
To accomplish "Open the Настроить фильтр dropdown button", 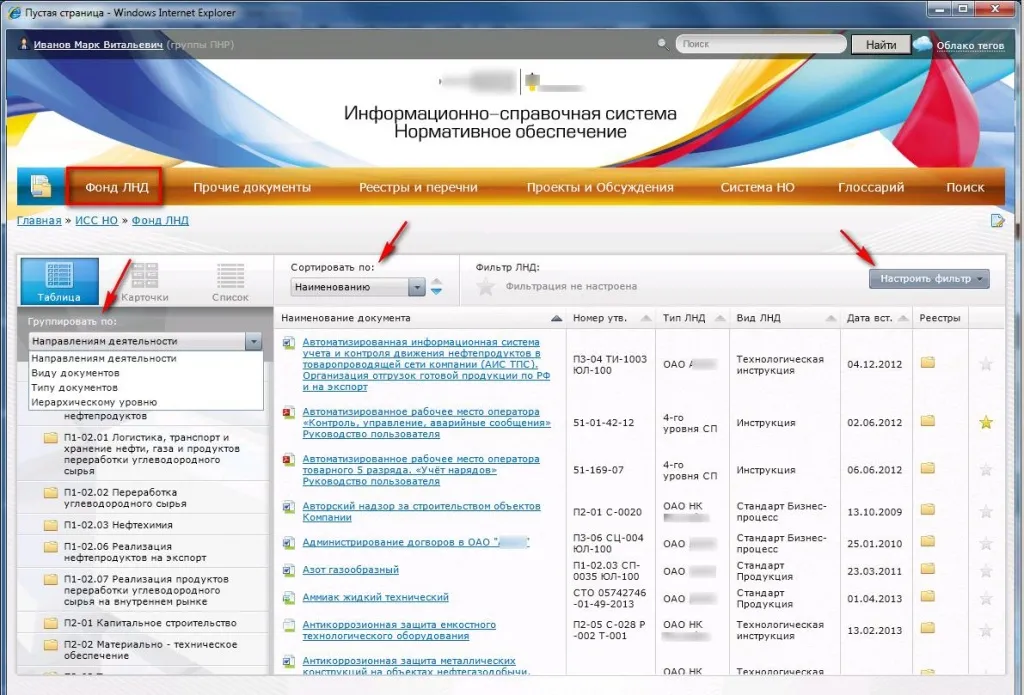I will (929, 279).
